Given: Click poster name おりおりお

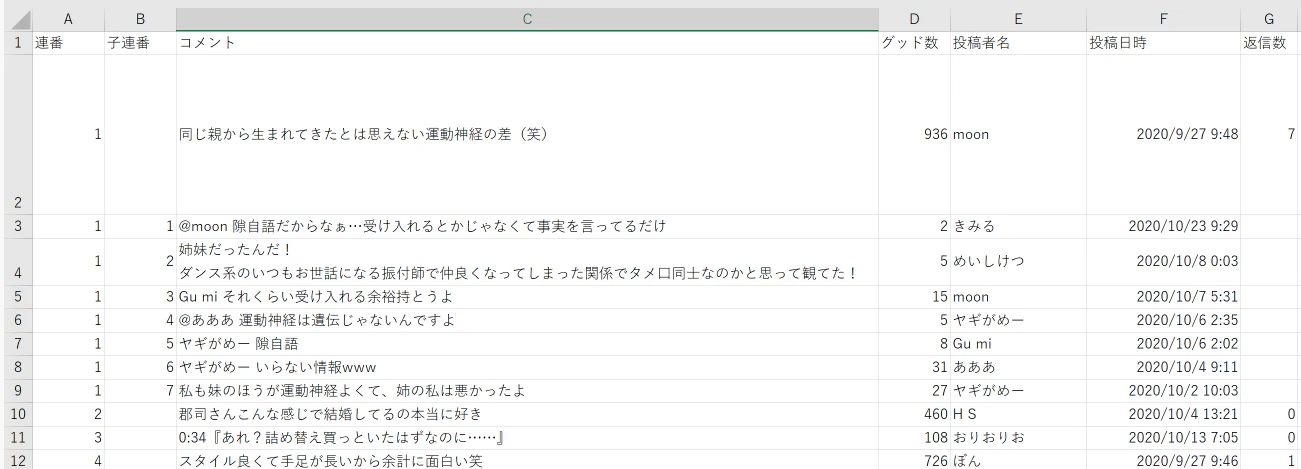Looking at the screenshot, I should [x=1018, y=438].
